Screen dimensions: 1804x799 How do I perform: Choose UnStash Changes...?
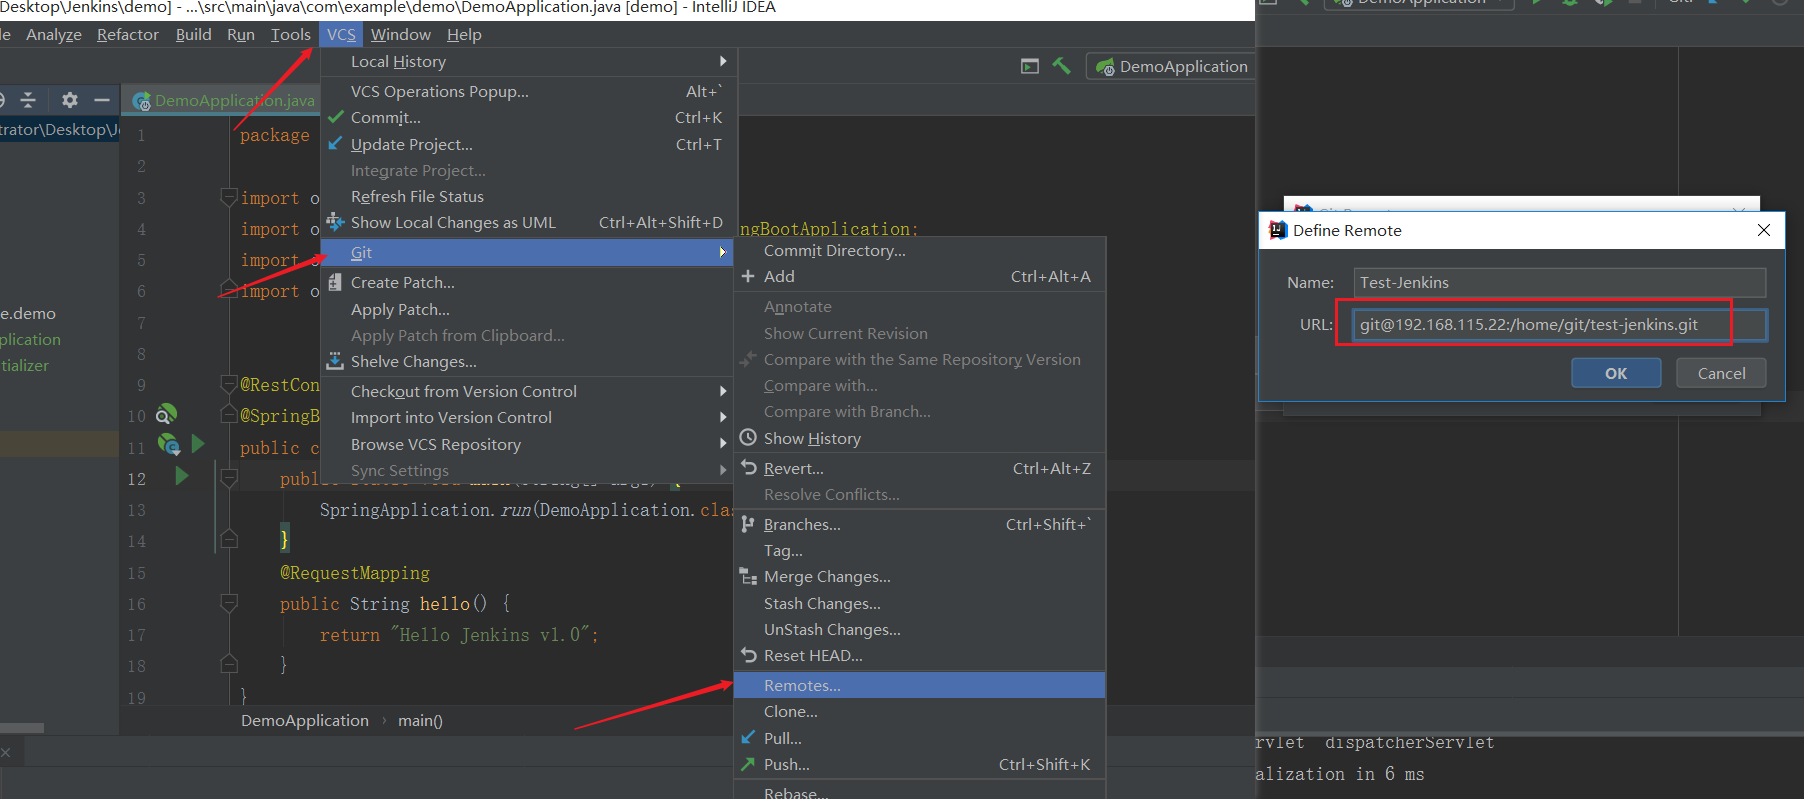point(920,630)
